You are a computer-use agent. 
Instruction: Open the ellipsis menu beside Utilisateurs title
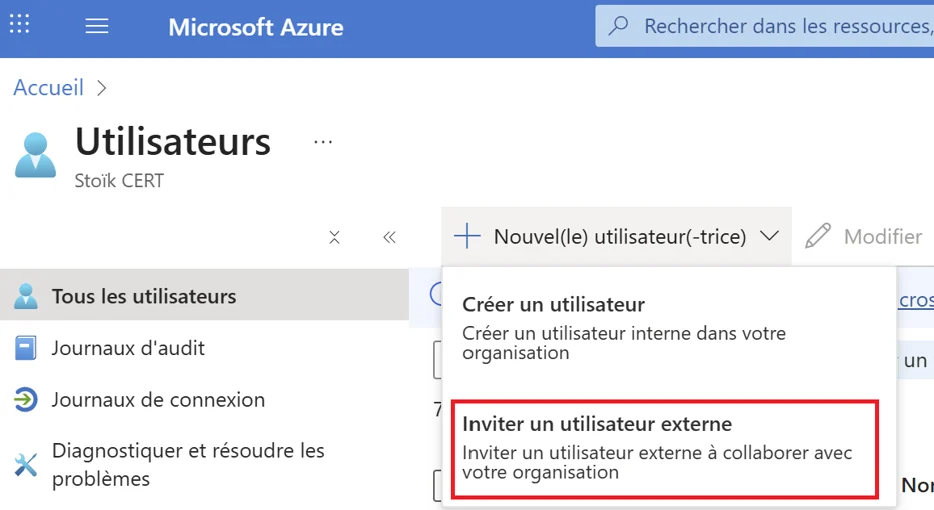(x=323, y=143)
